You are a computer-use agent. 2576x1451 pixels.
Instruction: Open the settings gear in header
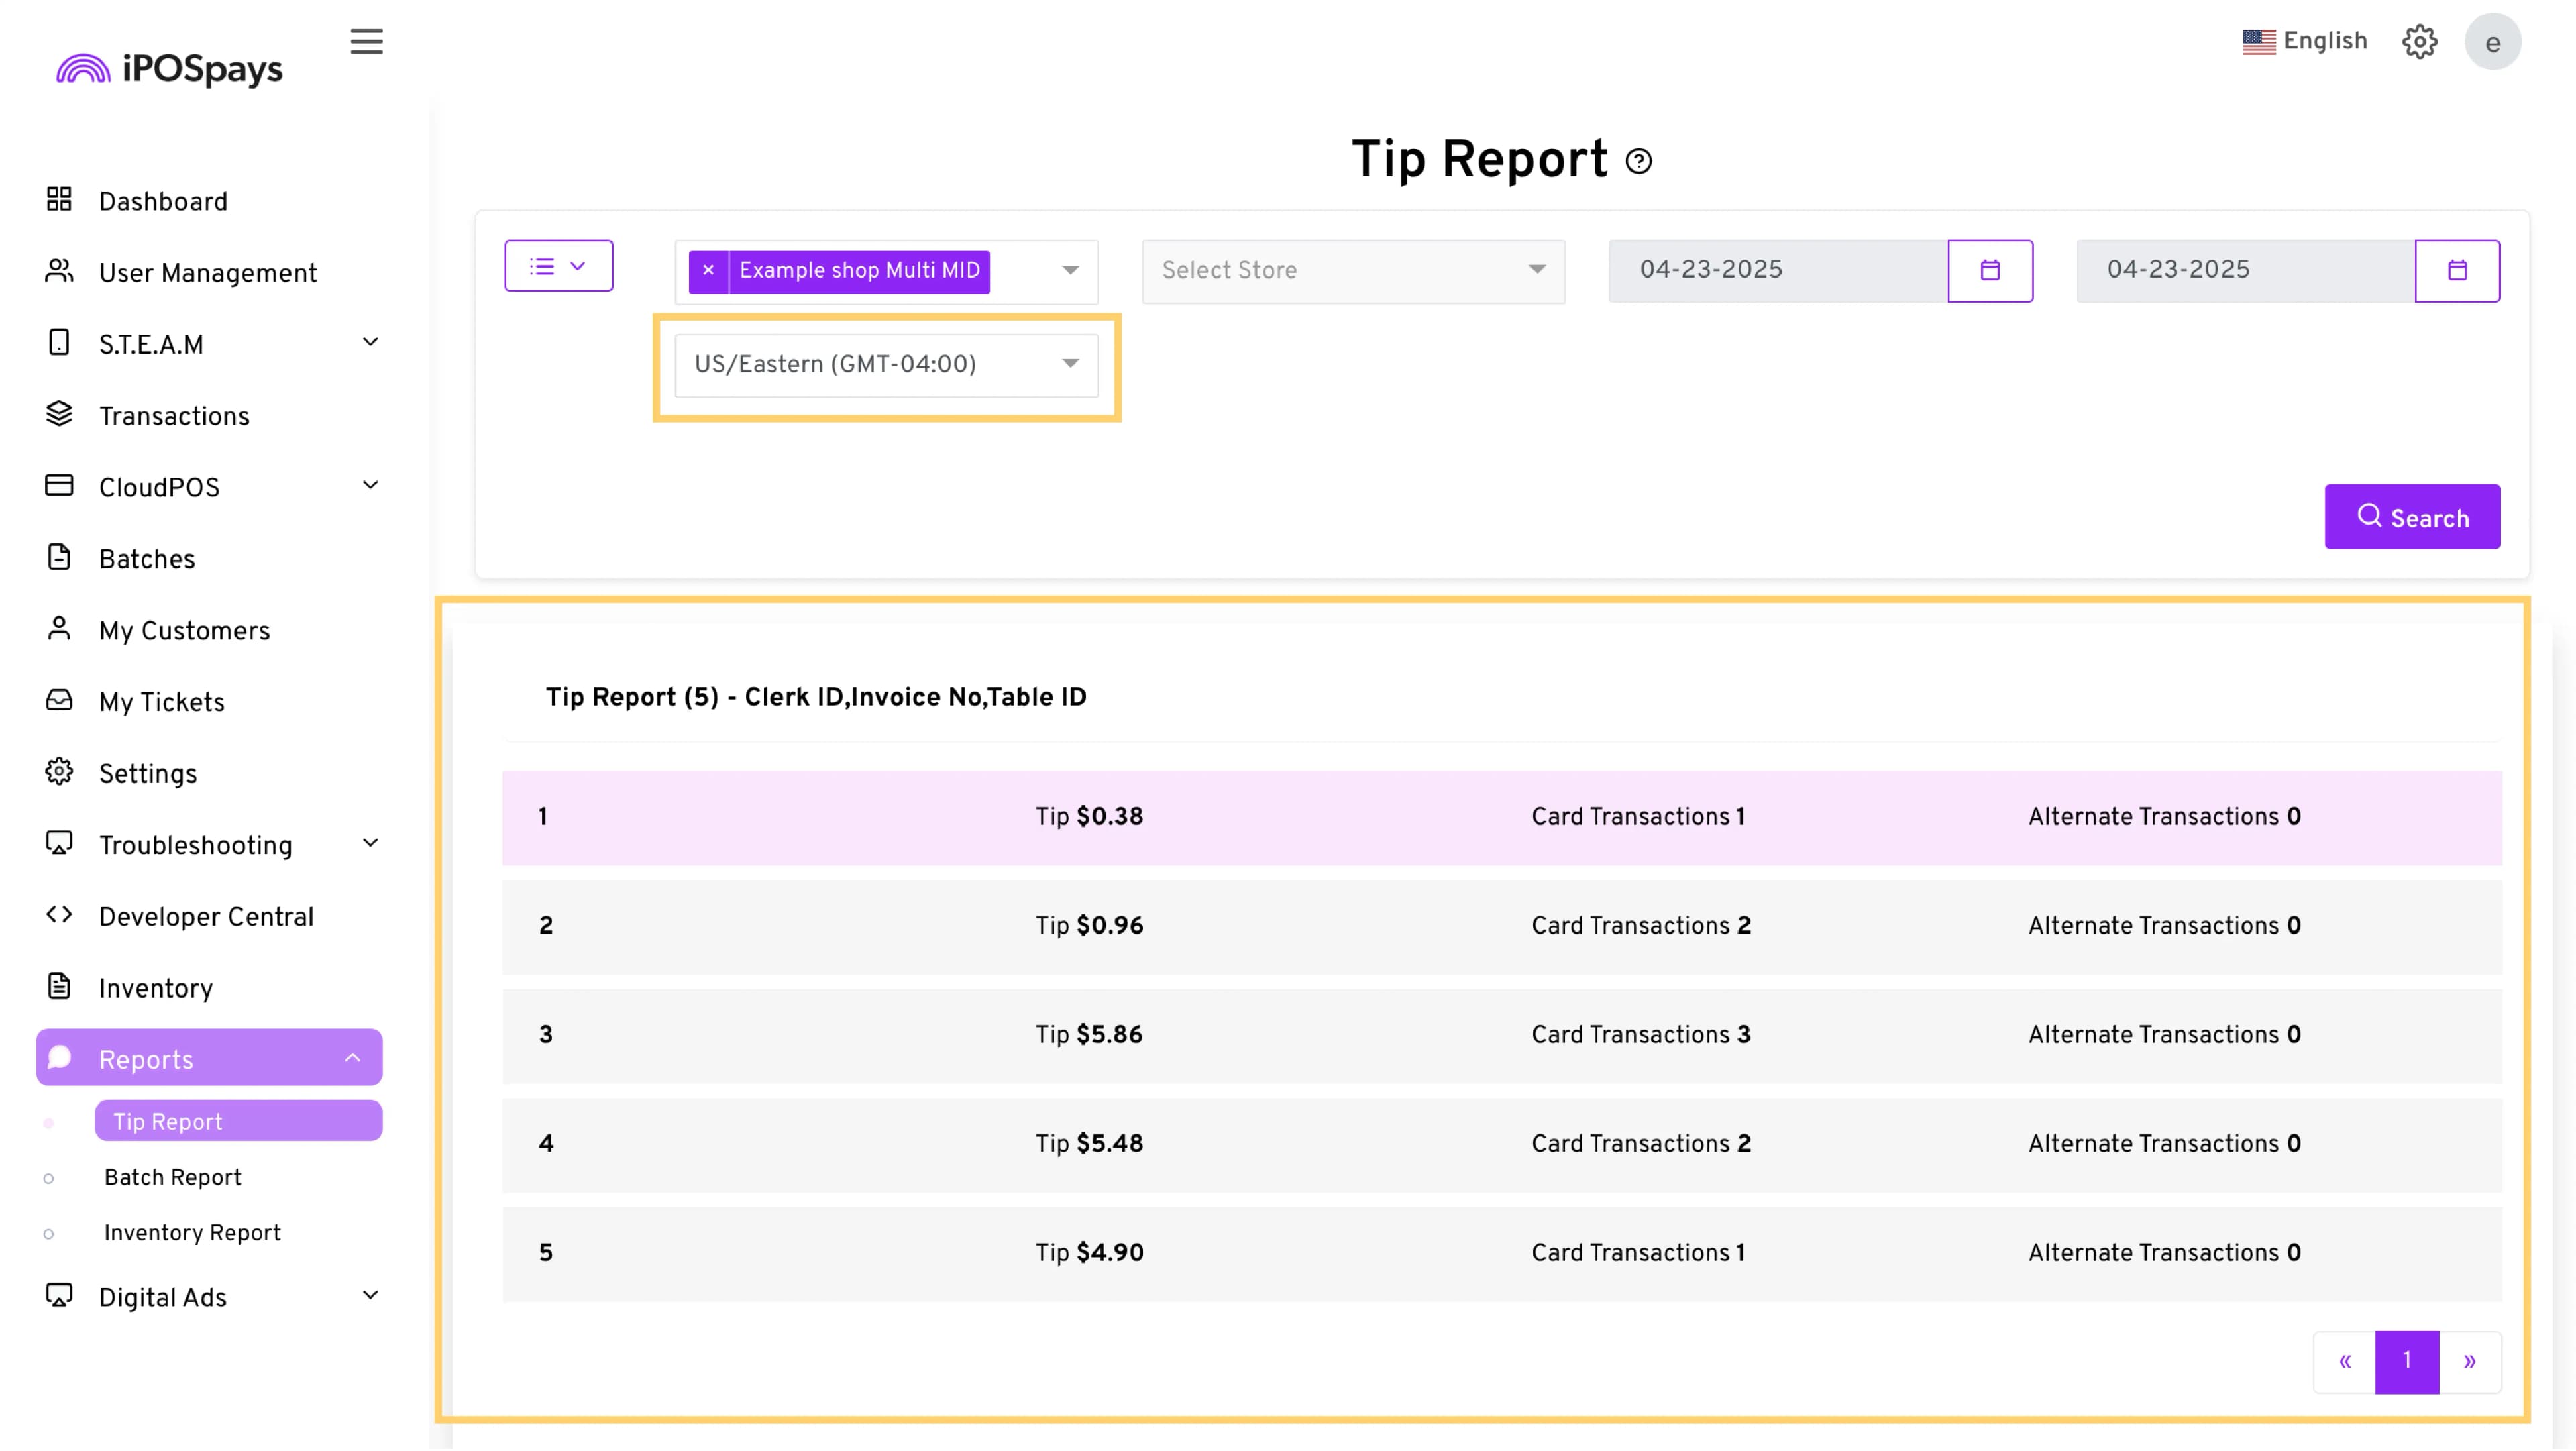click(x=2420, y=42)
